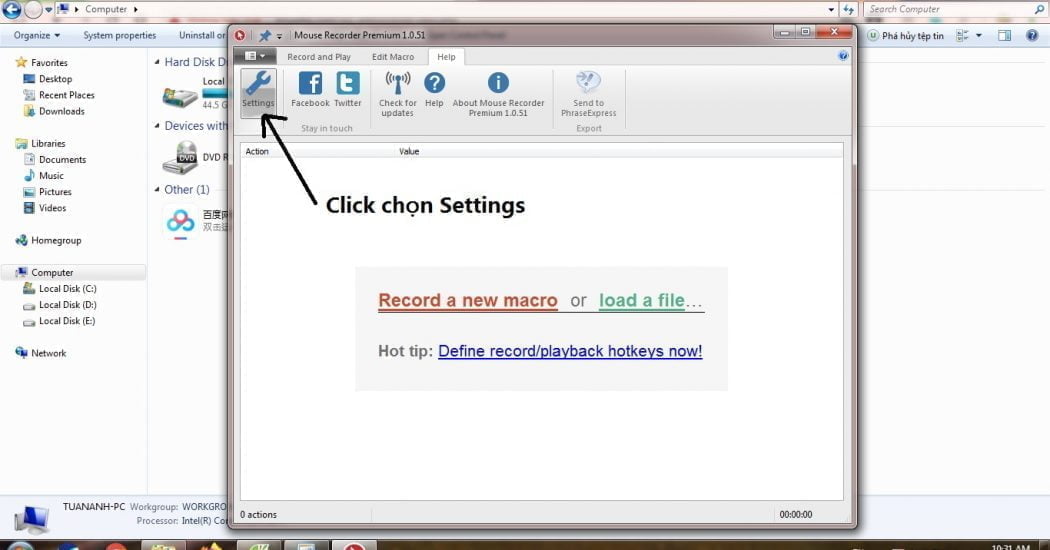This screenshot has width=1050, height=550.
Task: Select Libraries in the navigation pane
Action: point(48,143)
